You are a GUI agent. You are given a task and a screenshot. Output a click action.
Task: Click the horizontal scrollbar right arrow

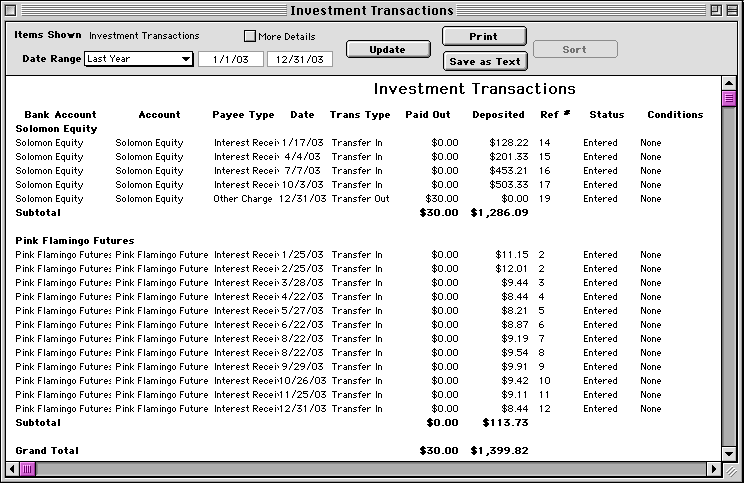pyautogui.click(x=713, y=469)
